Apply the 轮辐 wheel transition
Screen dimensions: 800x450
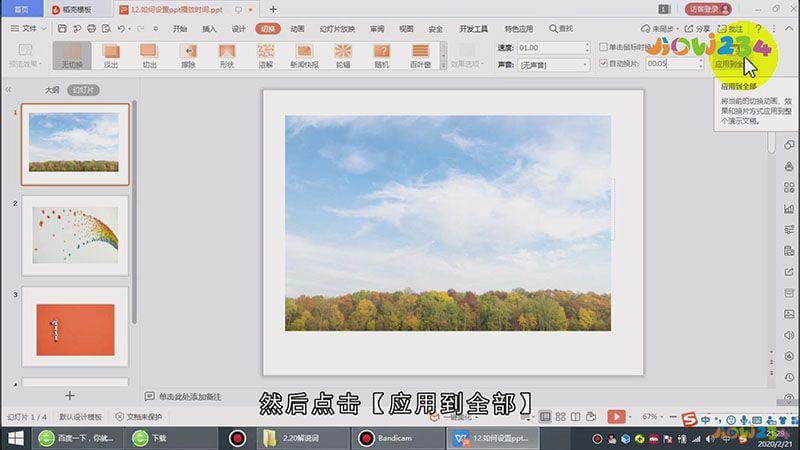click(343, 55)
